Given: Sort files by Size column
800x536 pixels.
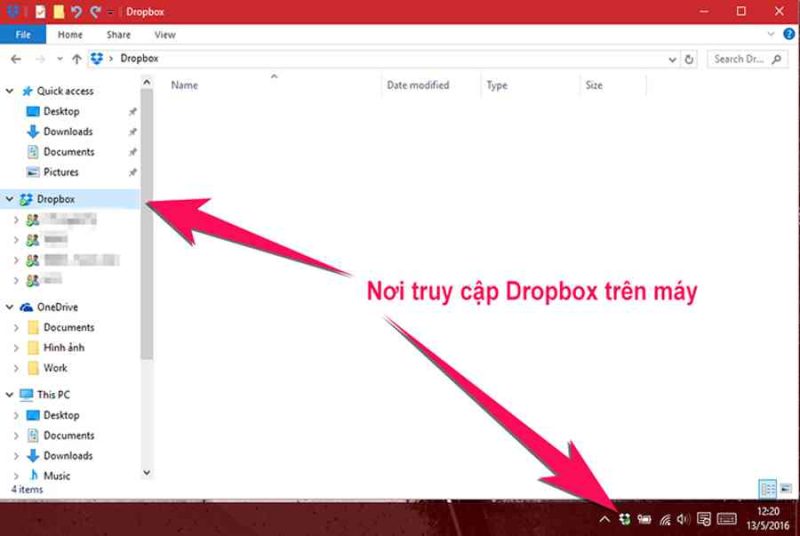Looking at the screenshot, I should click(594, 85).
